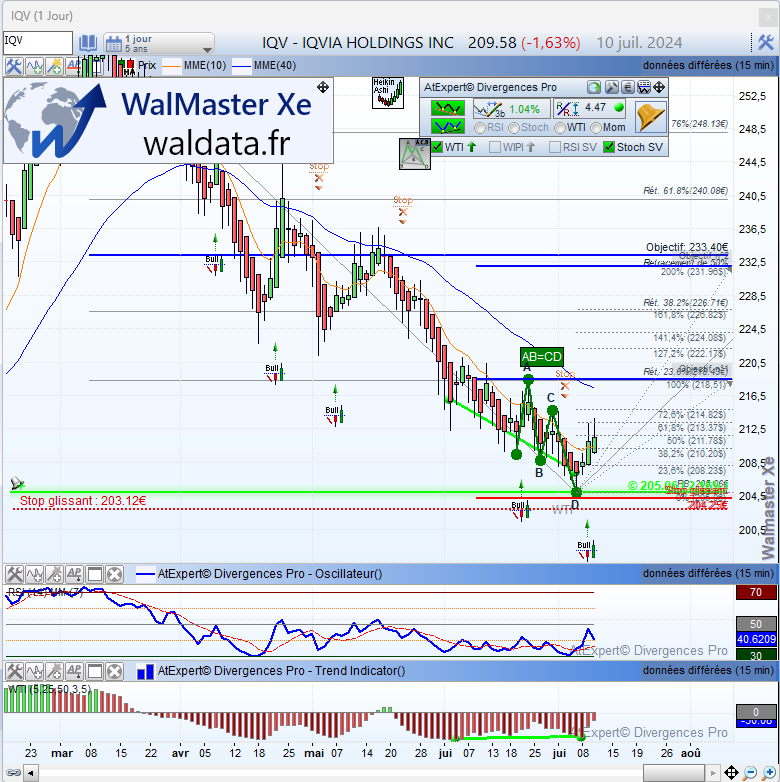This screenshot has height=782, width=780.
Task: Add an indicator to the price panel
Action: click(x=34, y=66)
